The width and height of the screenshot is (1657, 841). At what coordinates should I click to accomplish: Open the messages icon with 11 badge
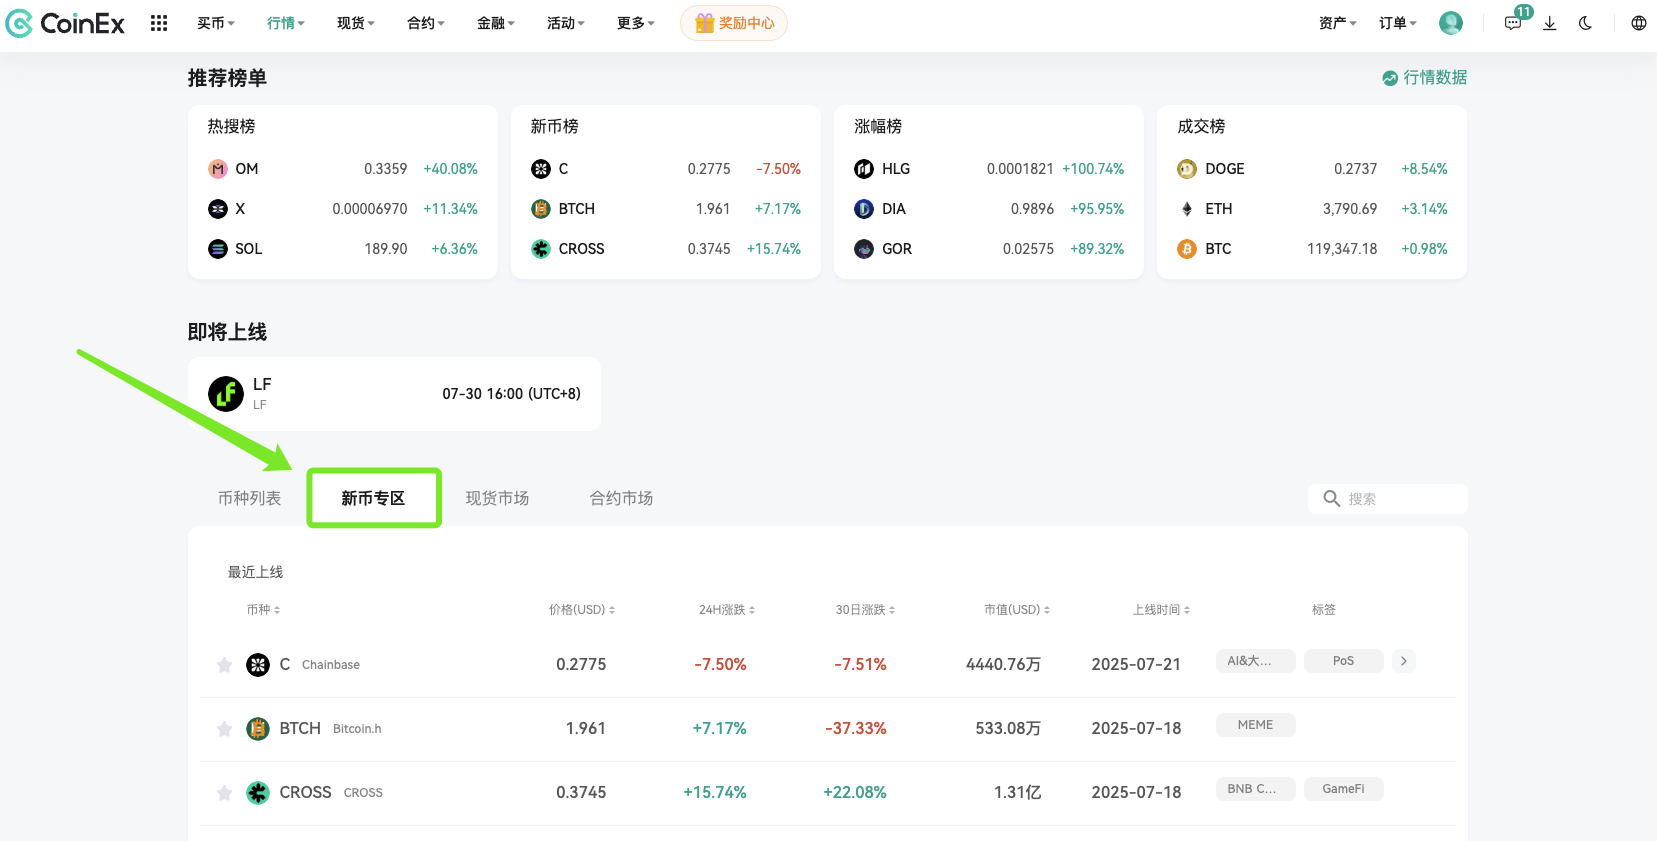[1514, 22]
